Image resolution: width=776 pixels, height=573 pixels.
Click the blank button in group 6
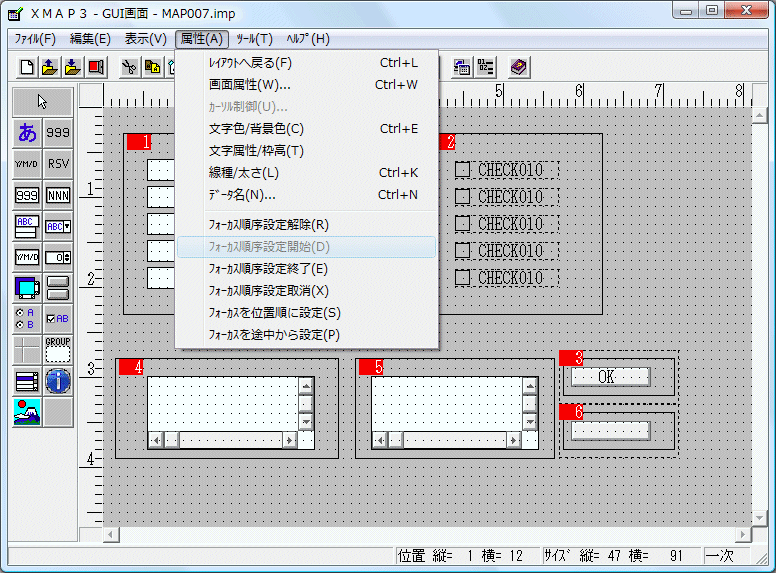[610, 430]
